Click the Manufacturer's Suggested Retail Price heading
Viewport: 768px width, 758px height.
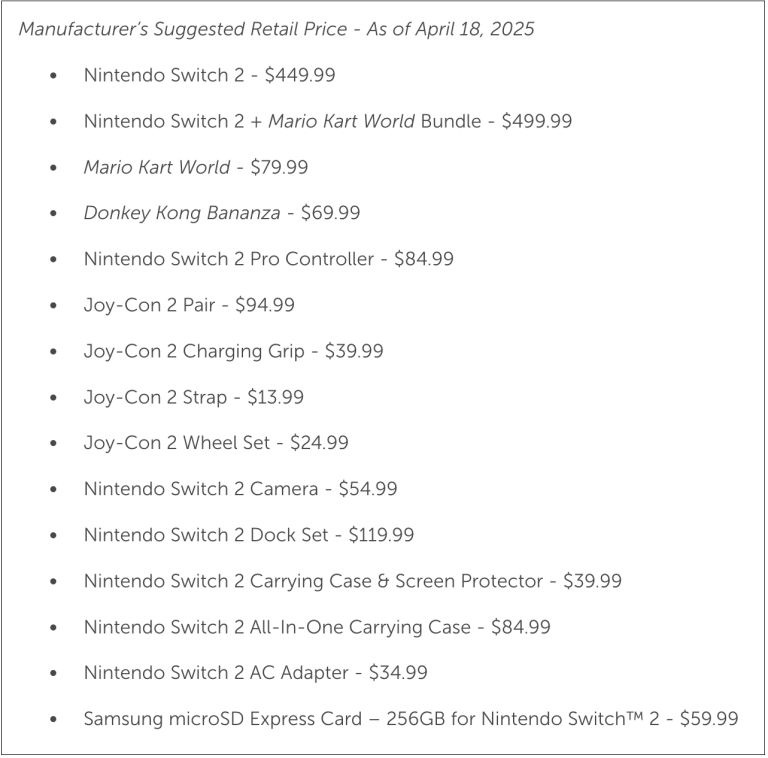click(276, 29)
